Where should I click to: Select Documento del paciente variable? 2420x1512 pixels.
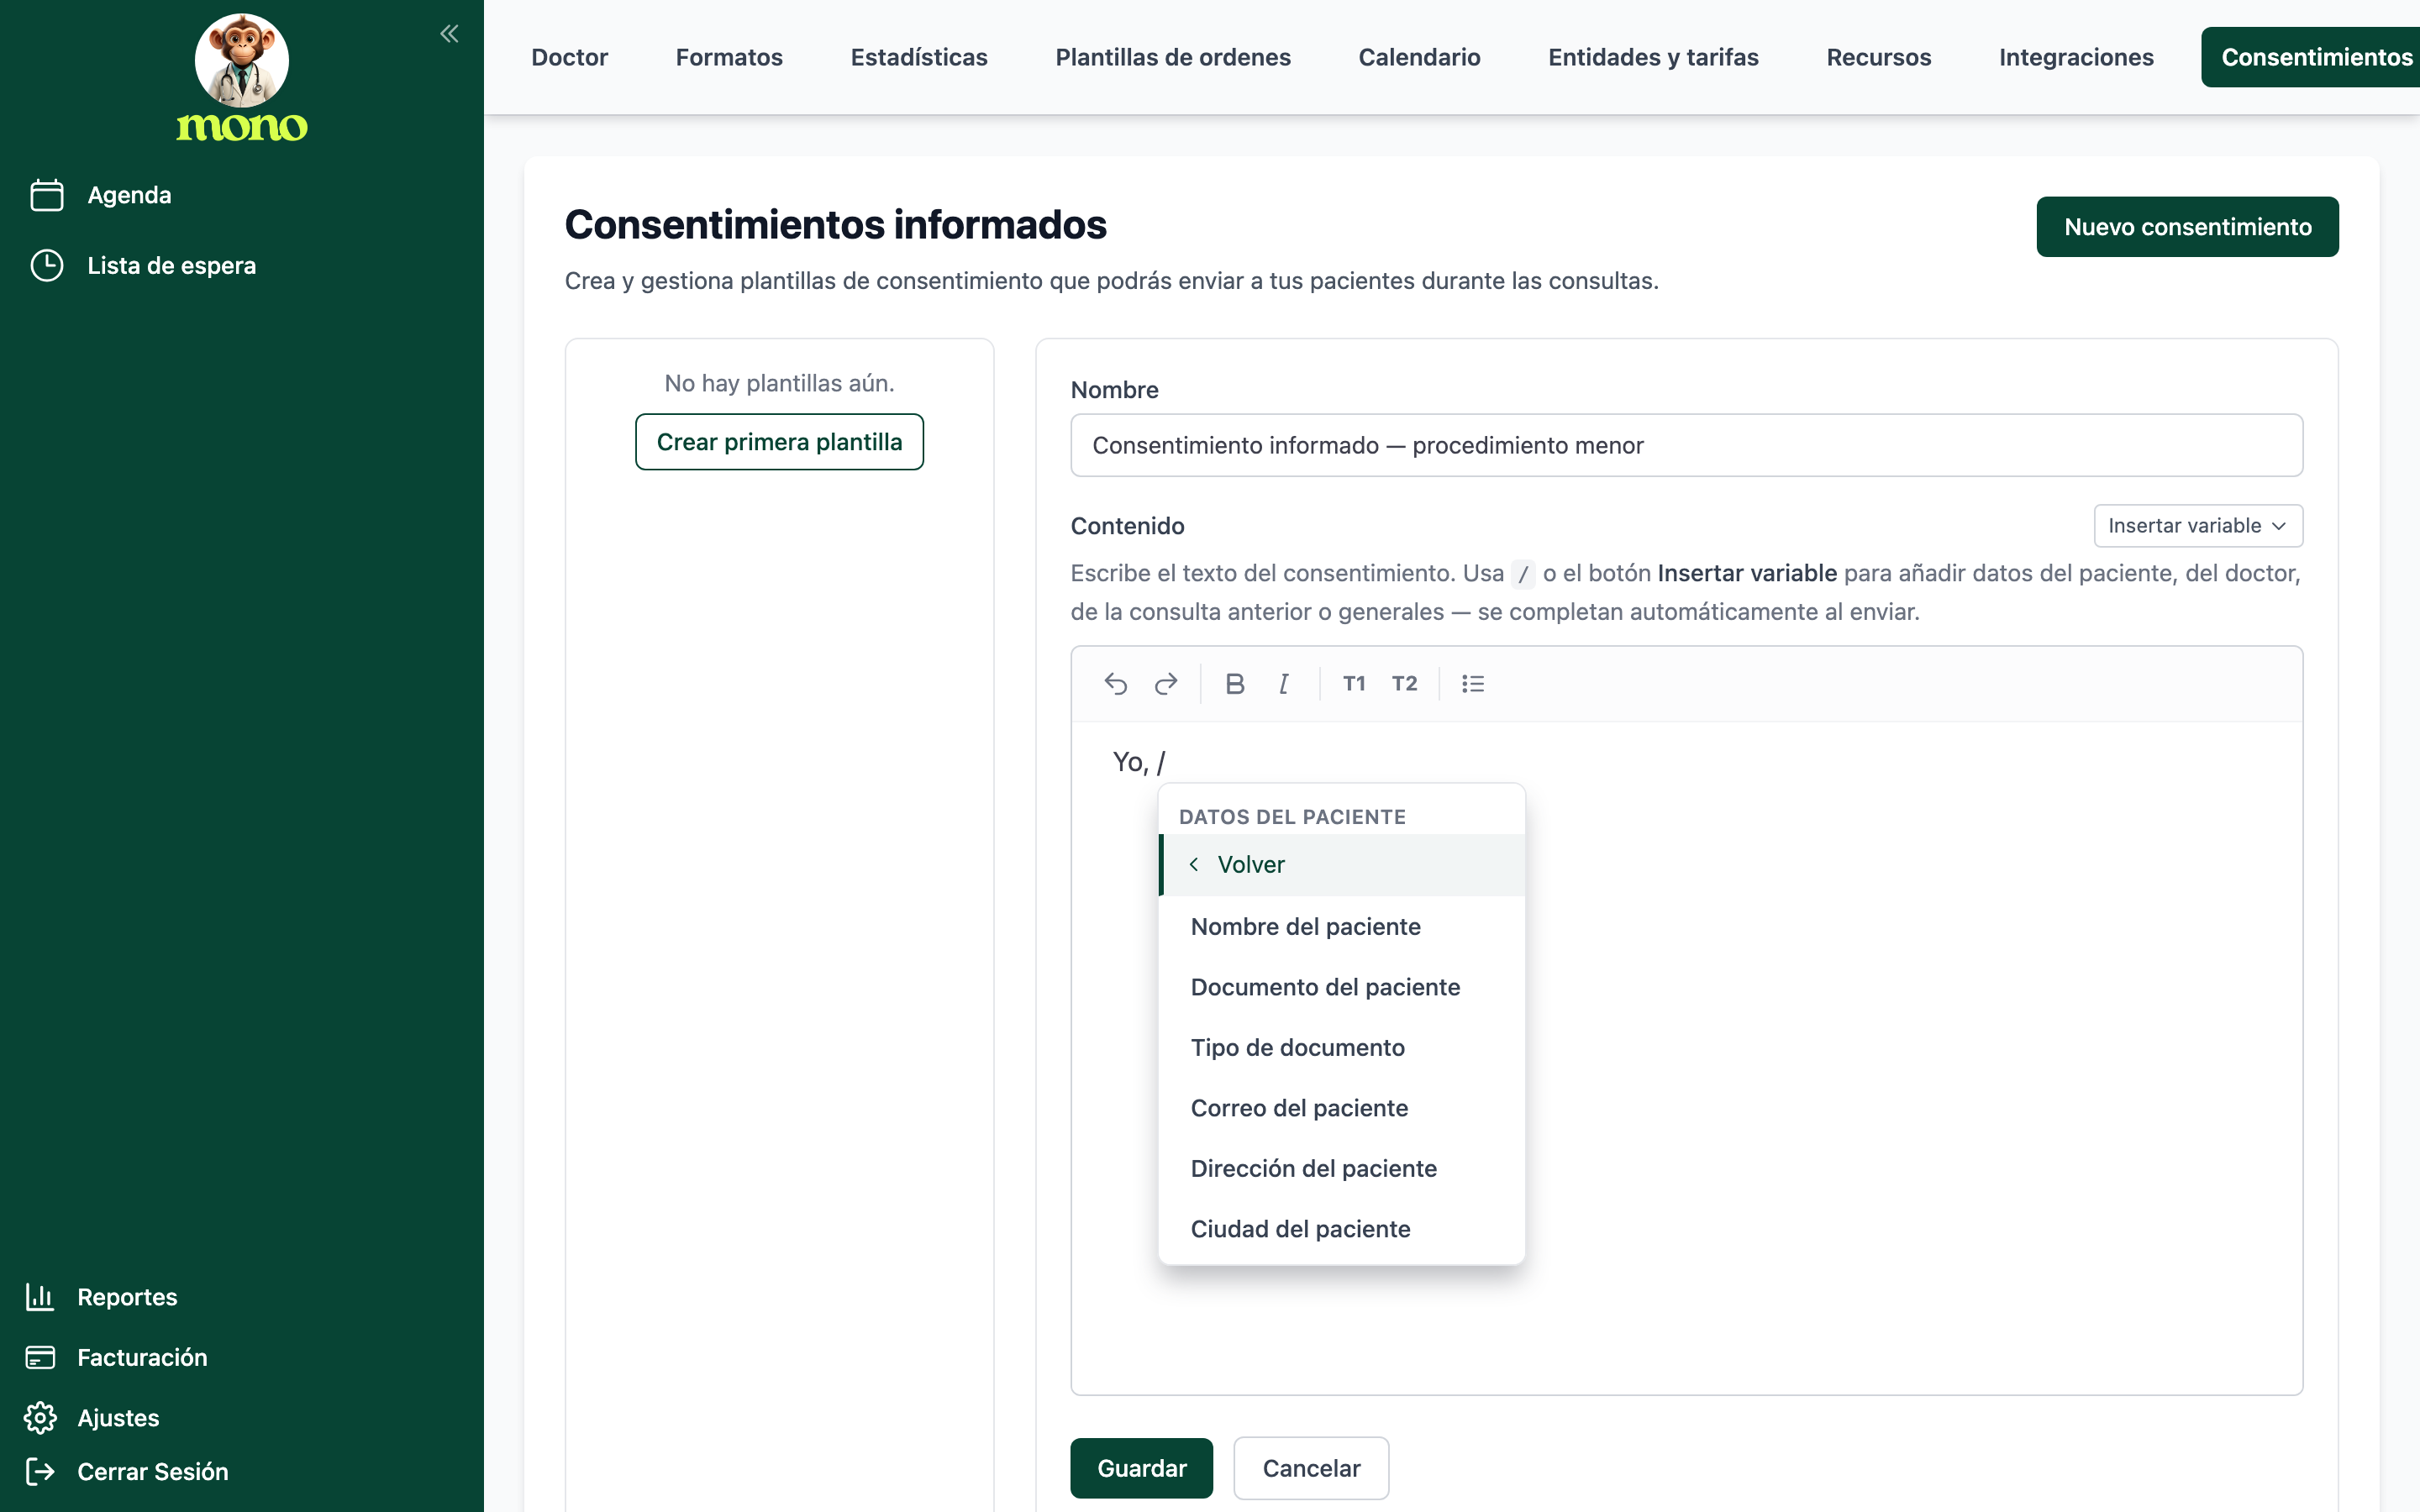[x=1342, y=987]
